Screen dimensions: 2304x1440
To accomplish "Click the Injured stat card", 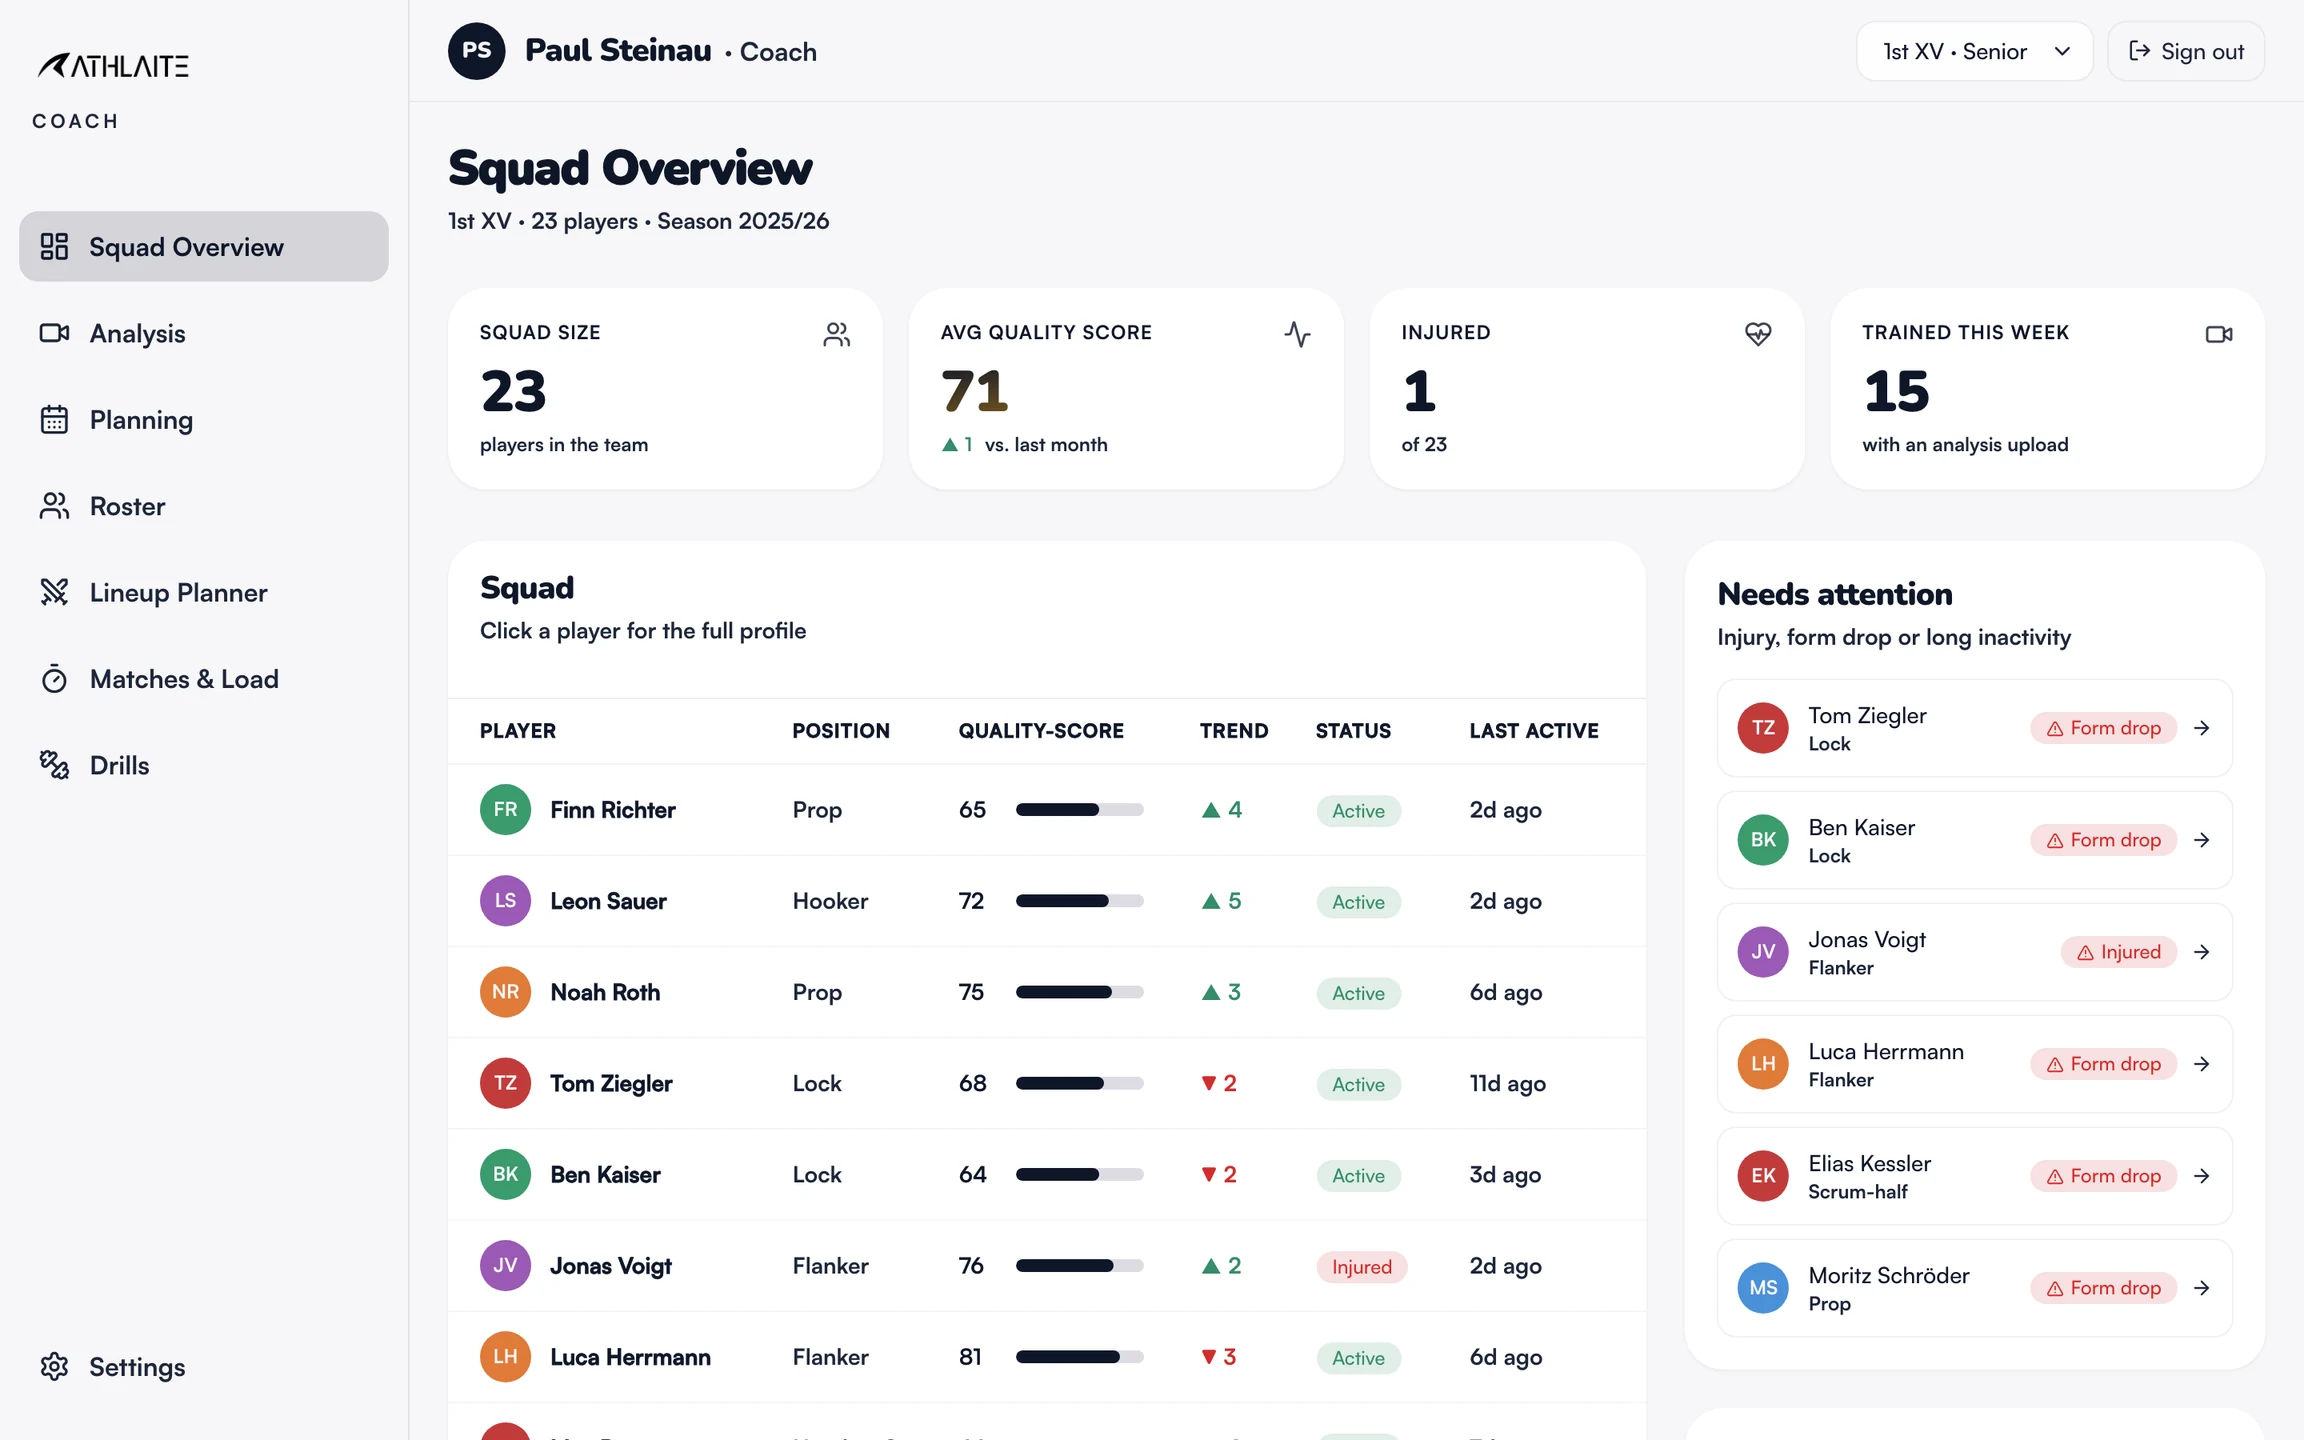I will (x=1587, y=389).
